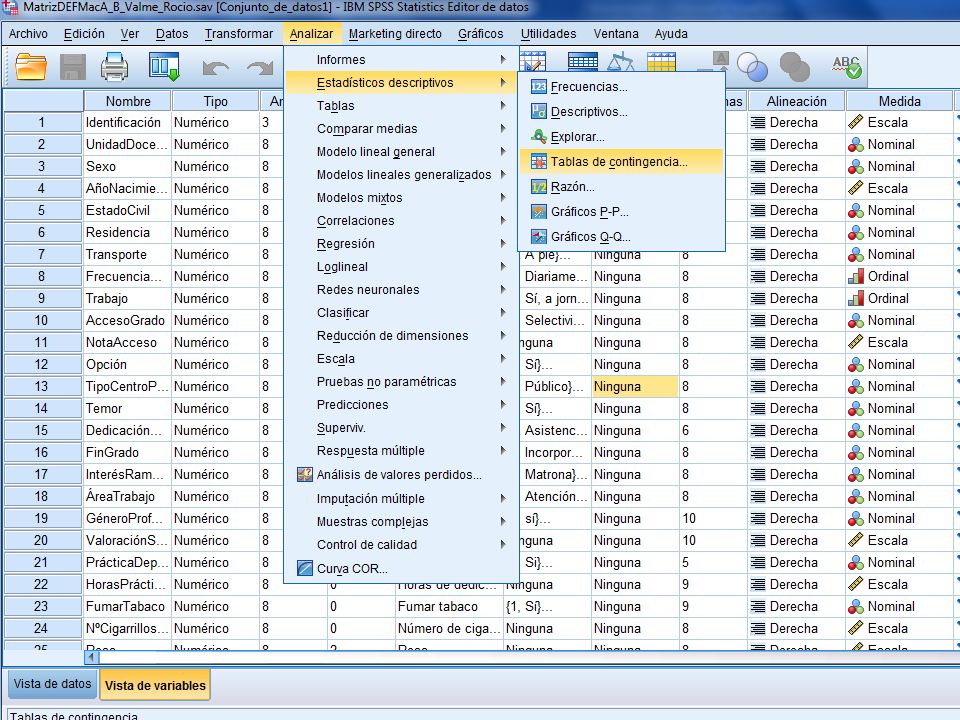Click the highlighted Ninguna cell in row 13
This screenshot has height=720, width=960.
(635, 386)
